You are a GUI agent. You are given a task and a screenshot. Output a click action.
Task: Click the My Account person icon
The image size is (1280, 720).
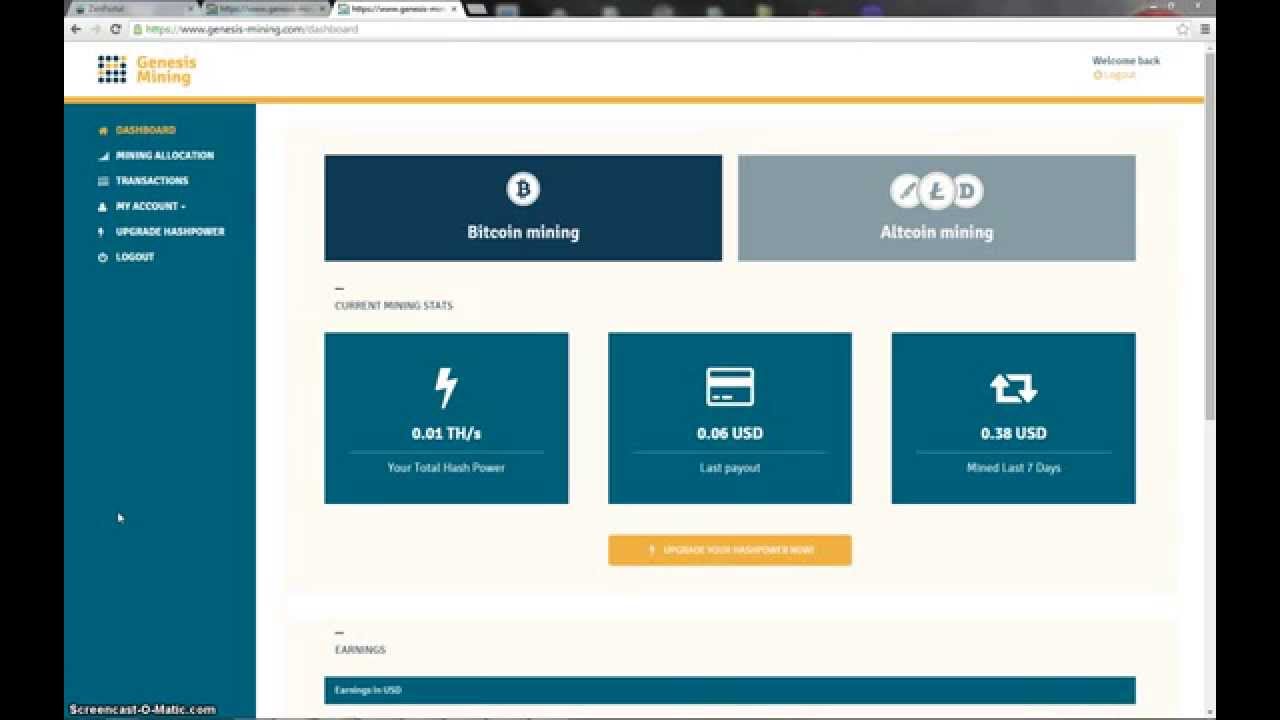(x=102, y=207)
